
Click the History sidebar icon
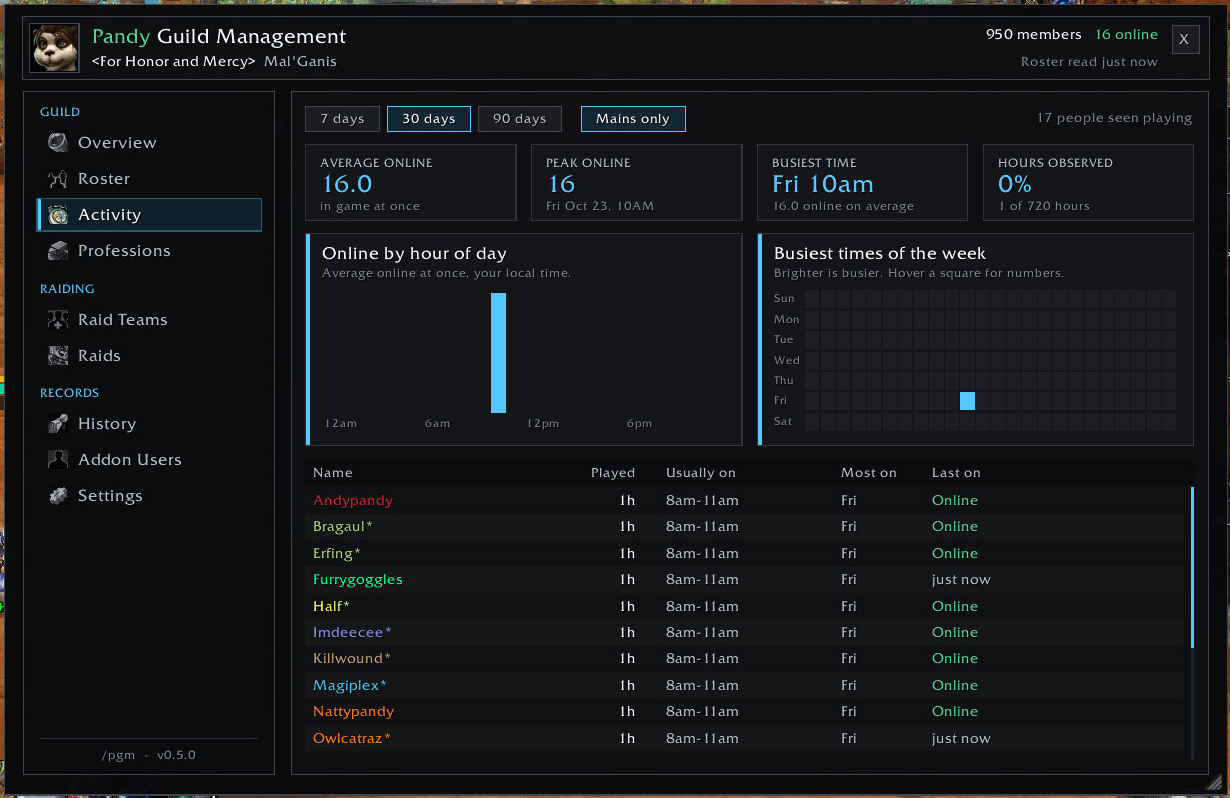coord(59,423)
